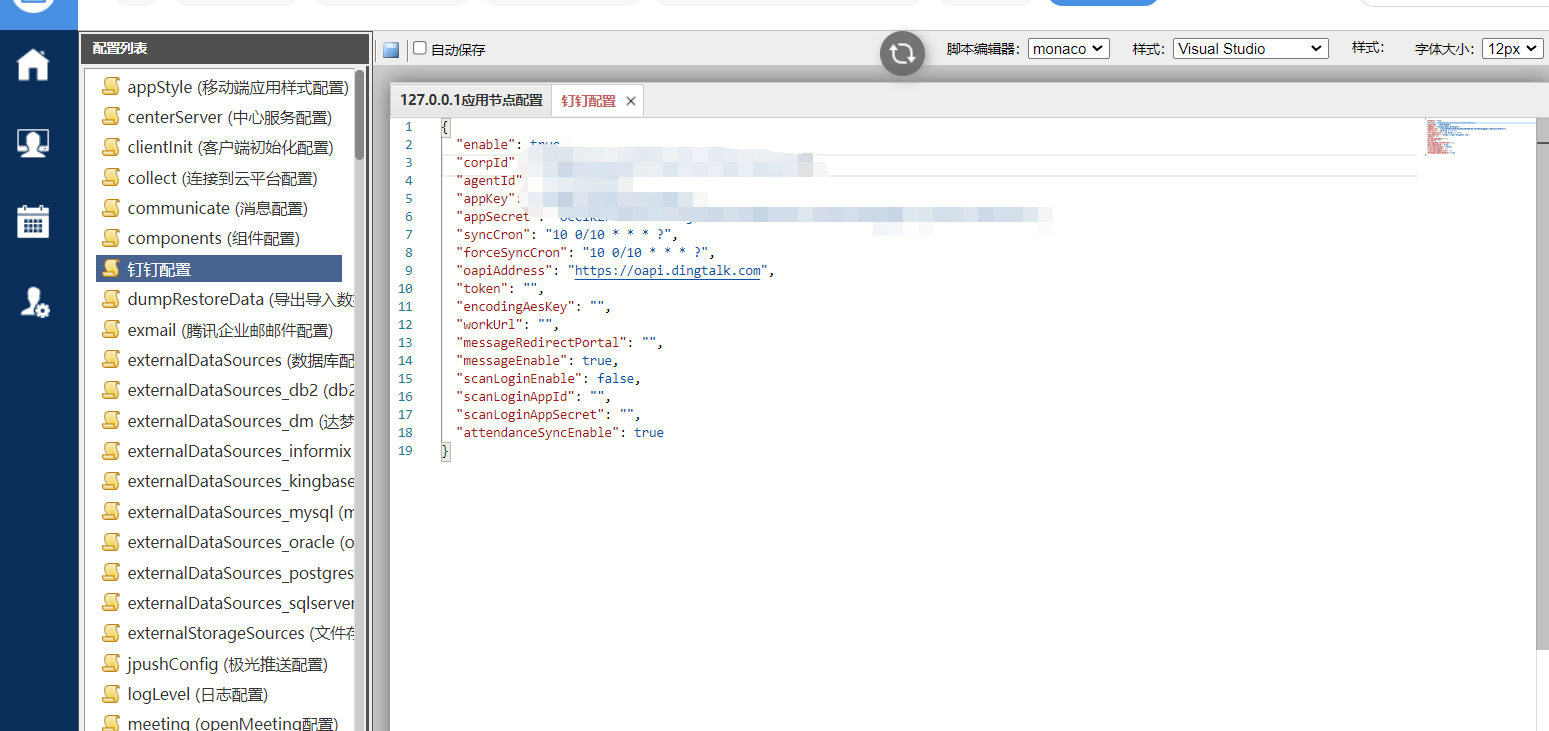Click the config list vertical scrollbar thumb
The width and height of the screenshot is (1549, 731).
(360, 114)
